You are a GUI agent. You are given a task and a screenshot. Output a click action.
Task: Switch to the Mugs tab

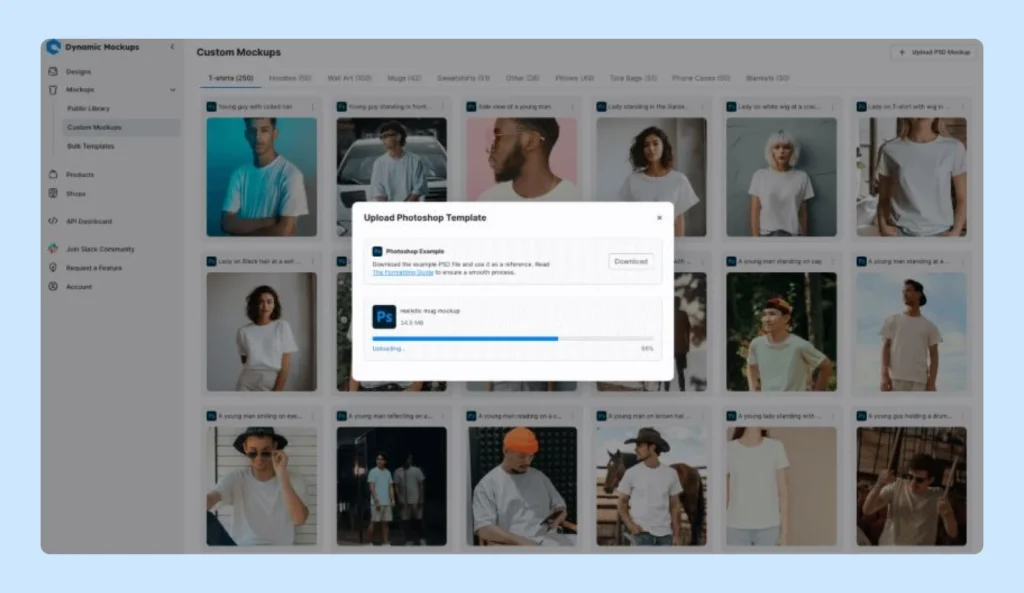(404, 78)
